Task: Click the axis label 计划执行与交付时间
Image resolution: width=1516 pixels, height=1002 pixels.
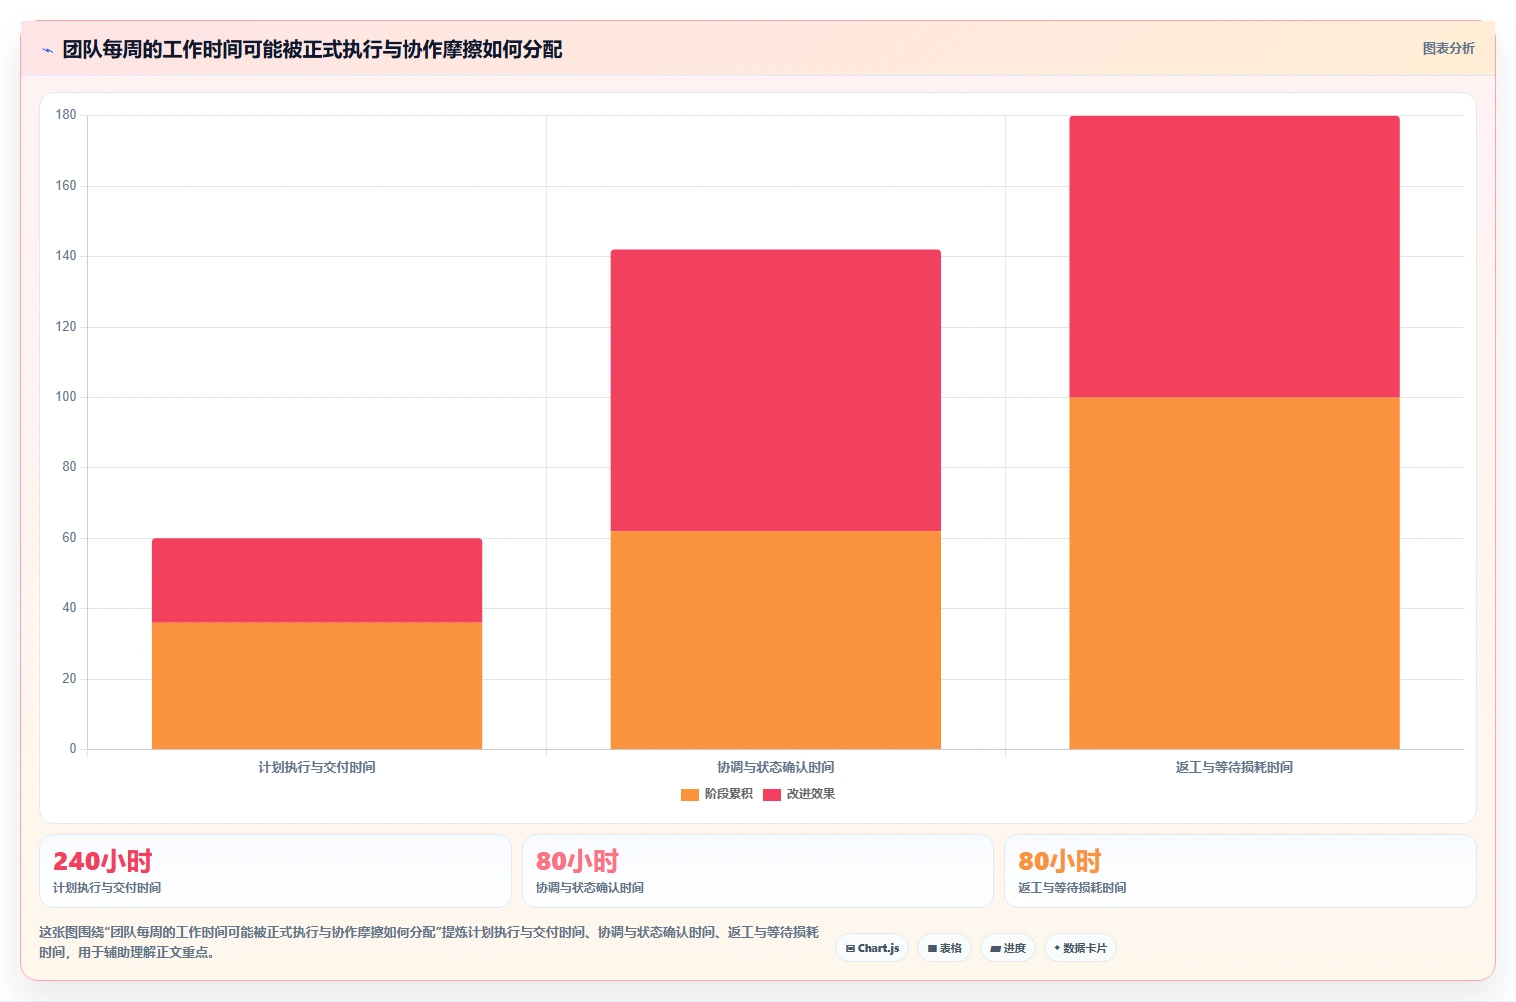Action: pos(317,767)
